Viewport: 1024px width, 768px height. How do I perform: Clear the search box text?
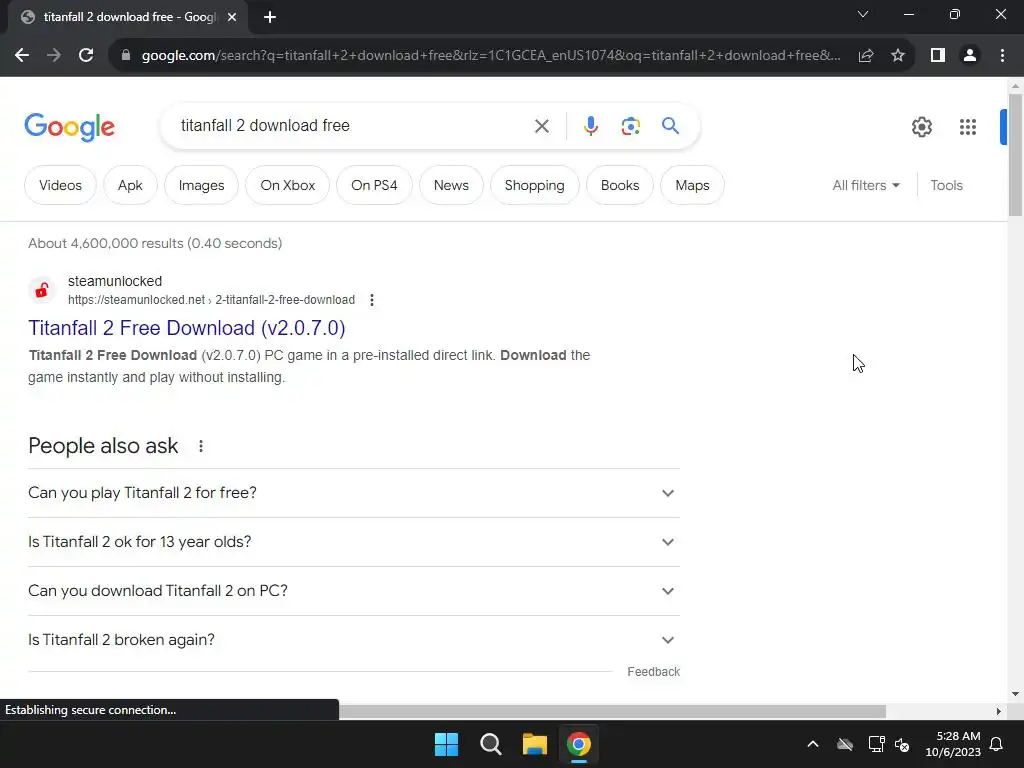tap(541, 126)
